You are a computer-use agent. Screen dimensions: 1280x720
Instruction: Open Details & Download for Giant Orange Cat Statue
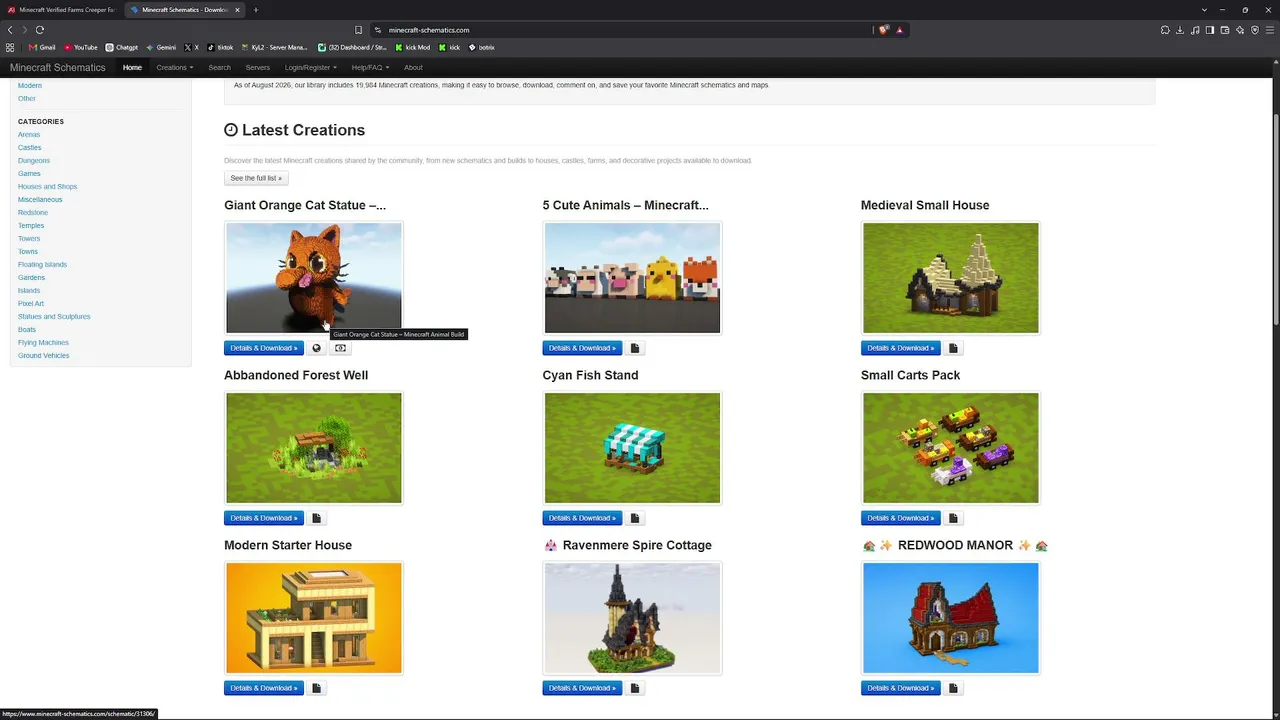point(264,348)
